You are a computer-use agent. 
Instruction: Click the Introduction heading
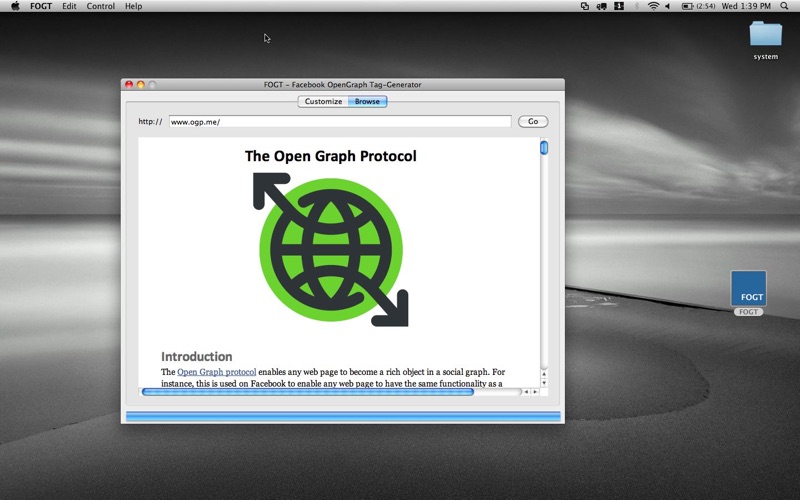click(x=196, y=356)
